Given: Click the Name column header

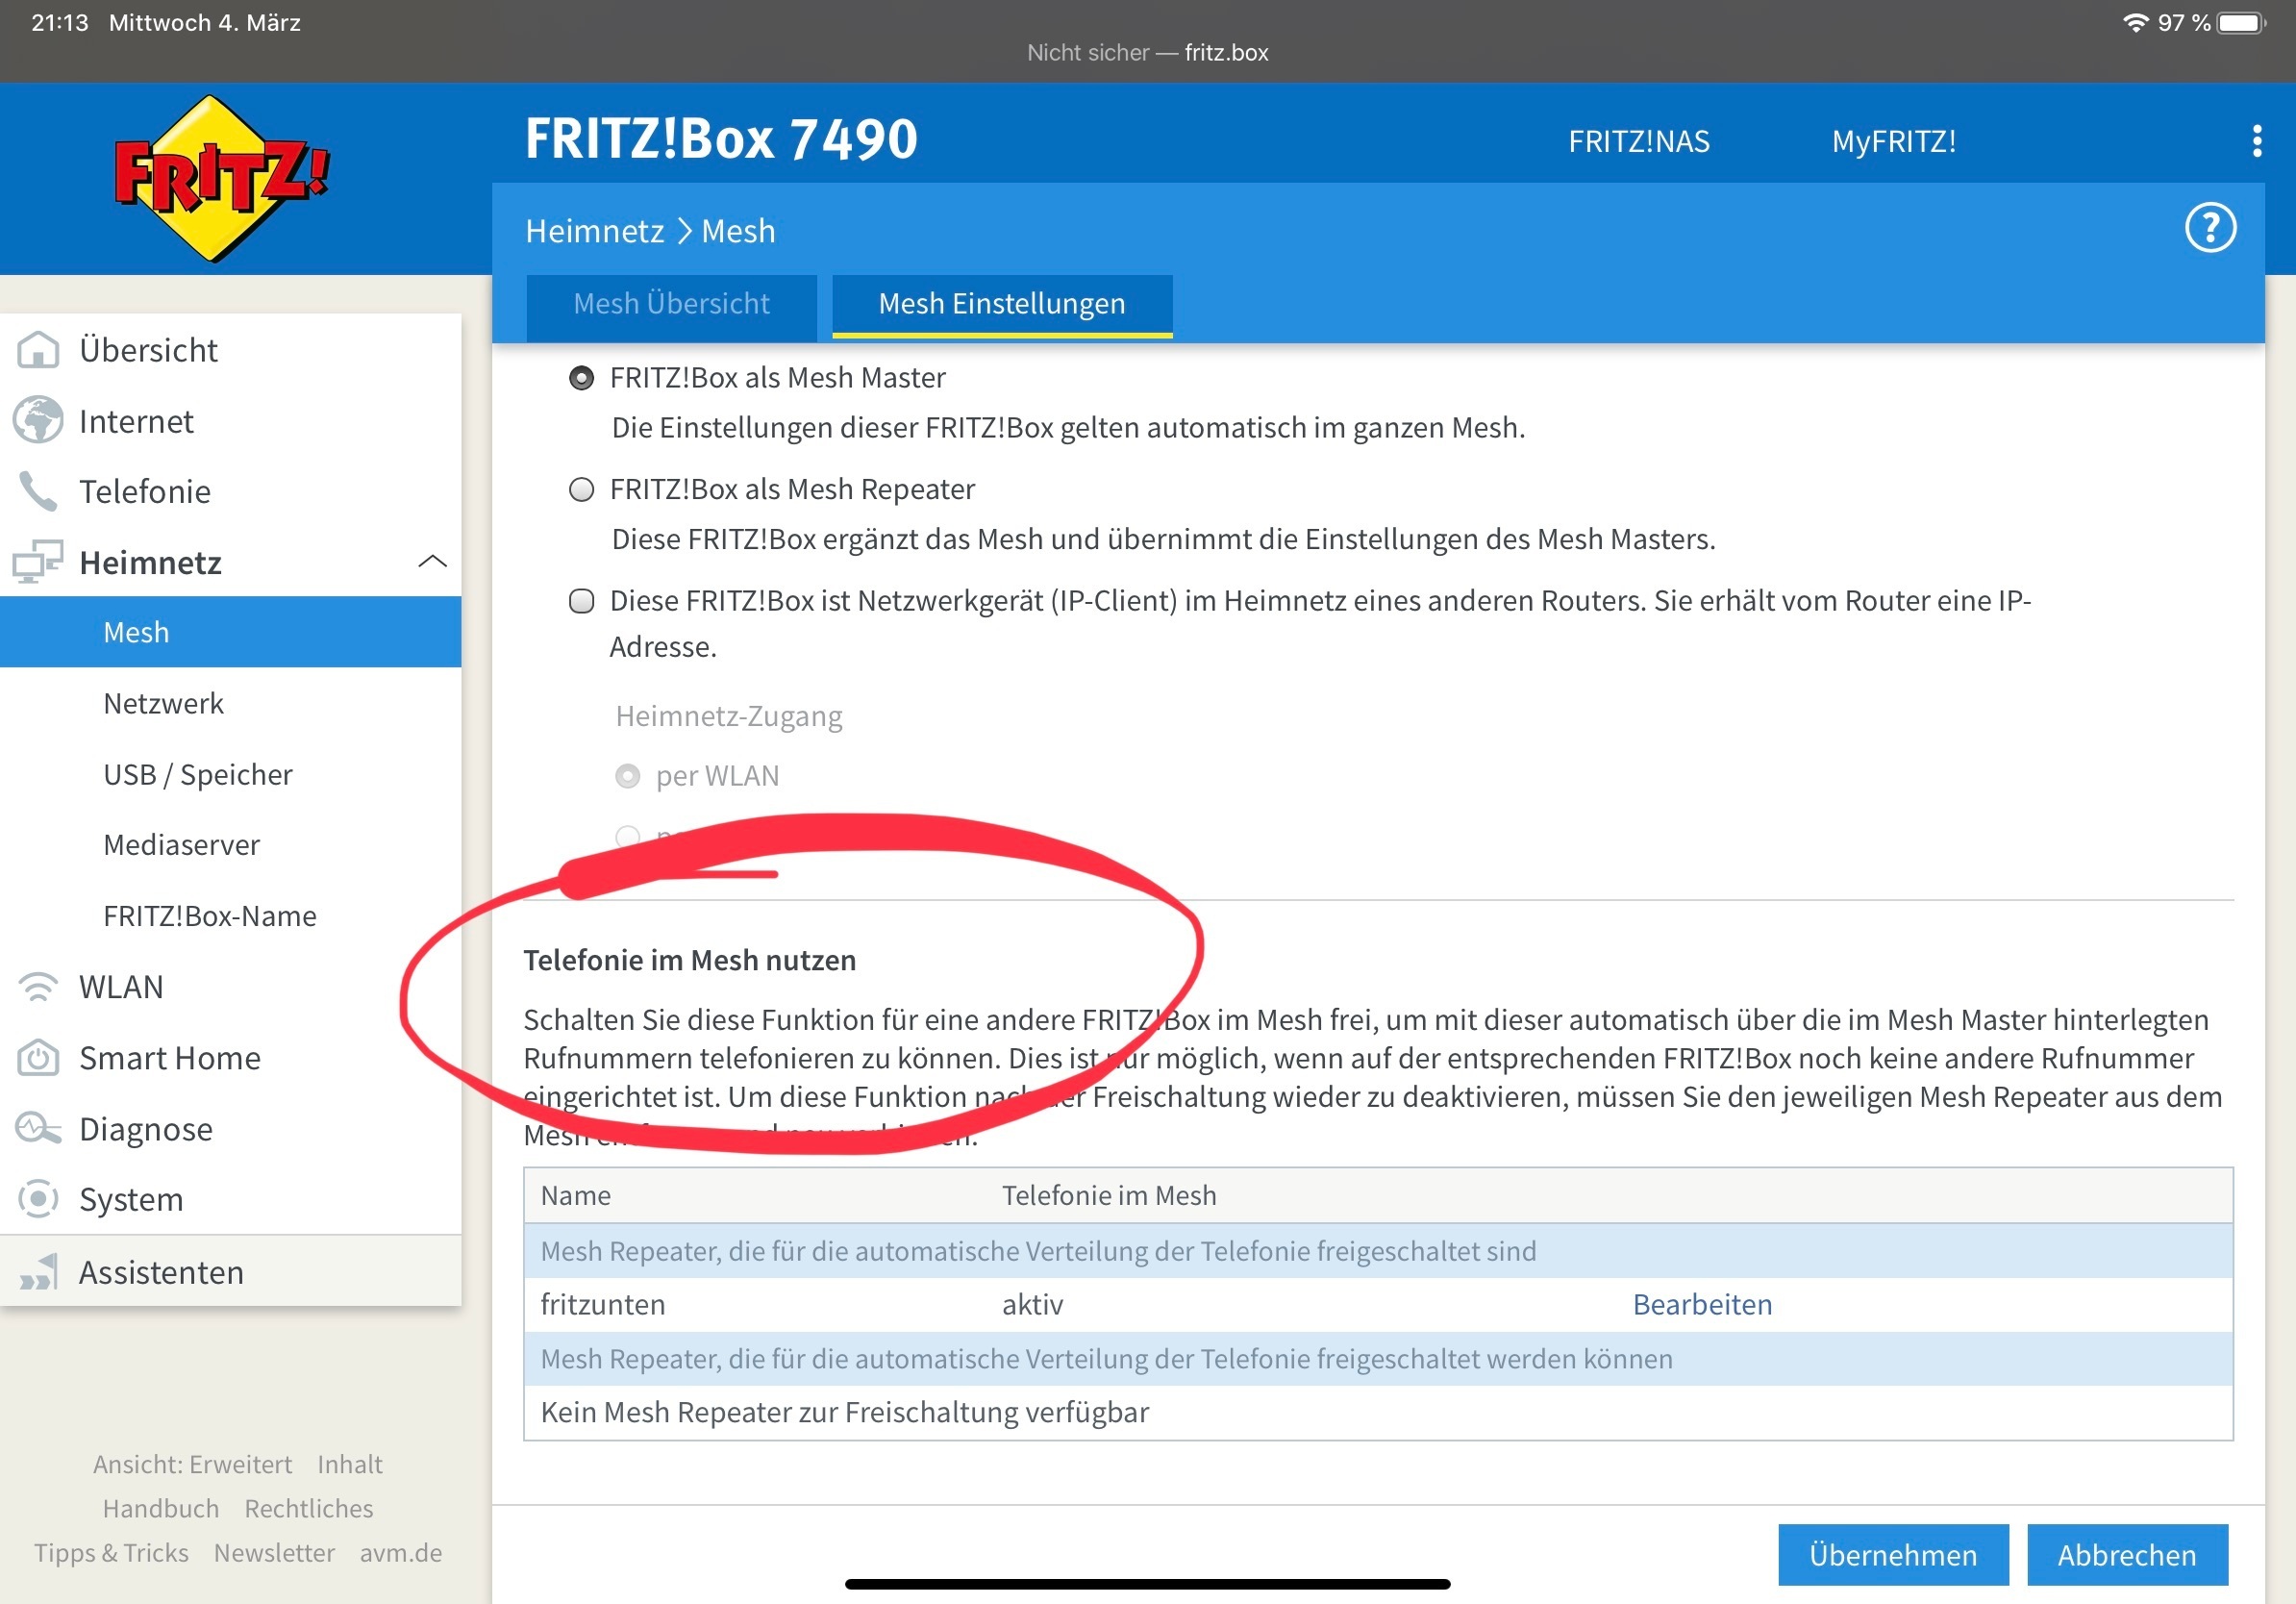Looking at the screenshot, I should point(575,1195).
